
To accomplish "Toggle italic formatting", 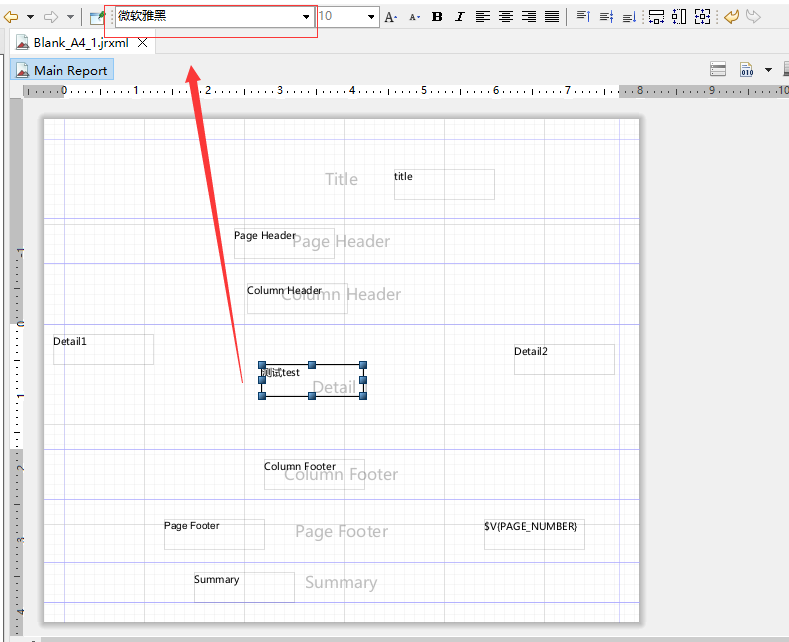I will click(x=459, y=17).
